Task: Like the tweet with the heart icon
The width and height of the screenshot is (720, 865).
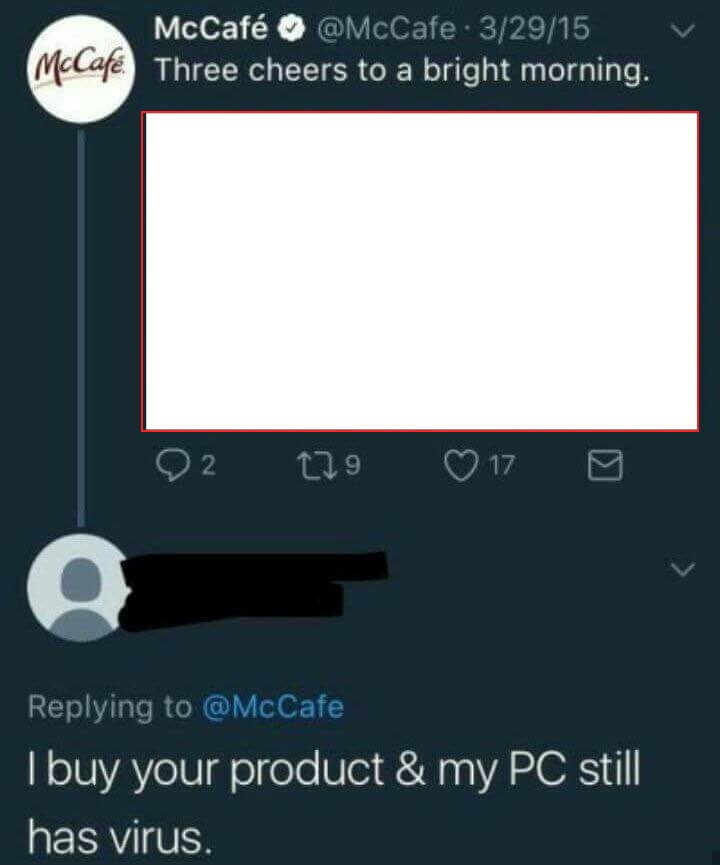Action: click(x=461, y=465)
